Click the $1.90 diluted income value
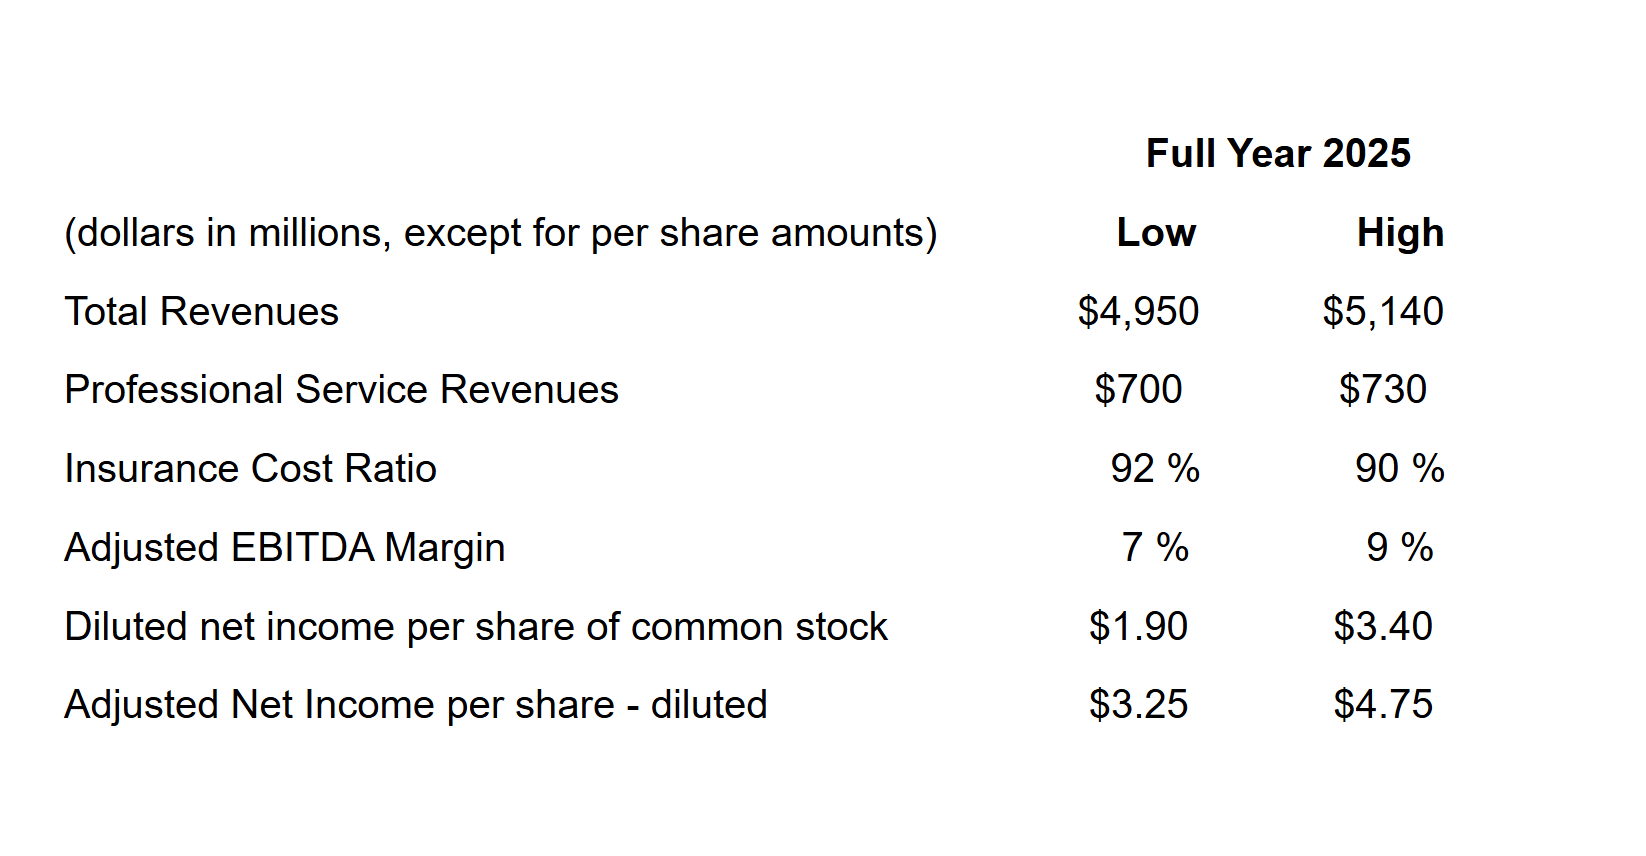The width and height of the screenshot is (1646, 856). coord(1138,627)
